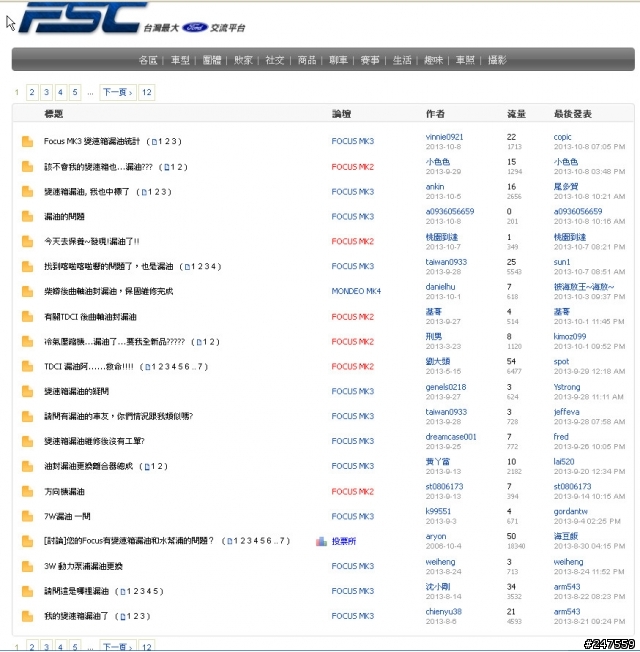
Task: Click the poll chart icon beside 投票所
Action: [x=321, y=541]
